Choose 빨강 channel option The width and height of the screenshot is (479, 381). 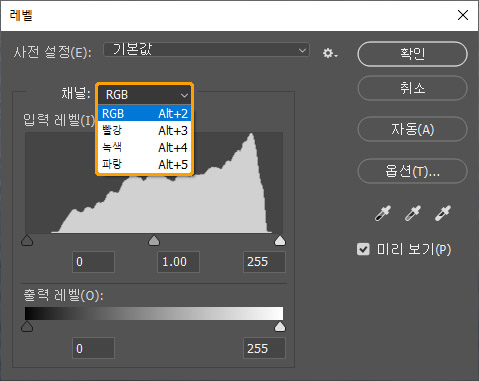pos(144,130)
